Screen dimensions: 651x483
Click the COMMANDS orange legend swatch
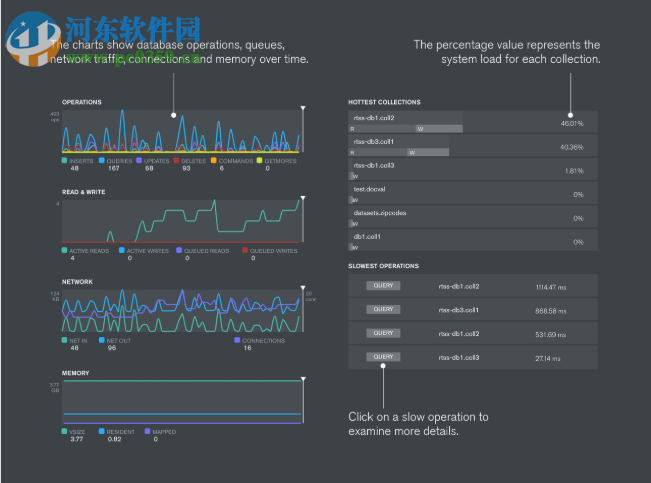pyautogui.click(x=213, y=160)
